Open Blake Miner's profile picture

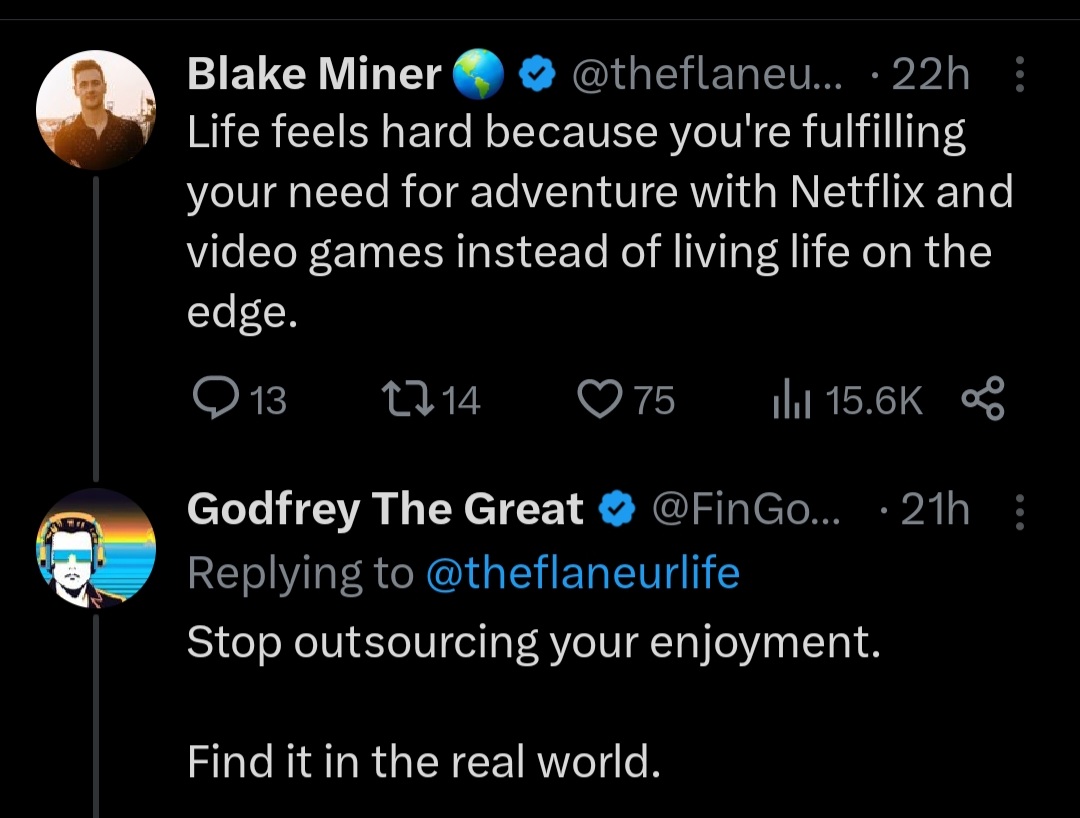point(95,108)
